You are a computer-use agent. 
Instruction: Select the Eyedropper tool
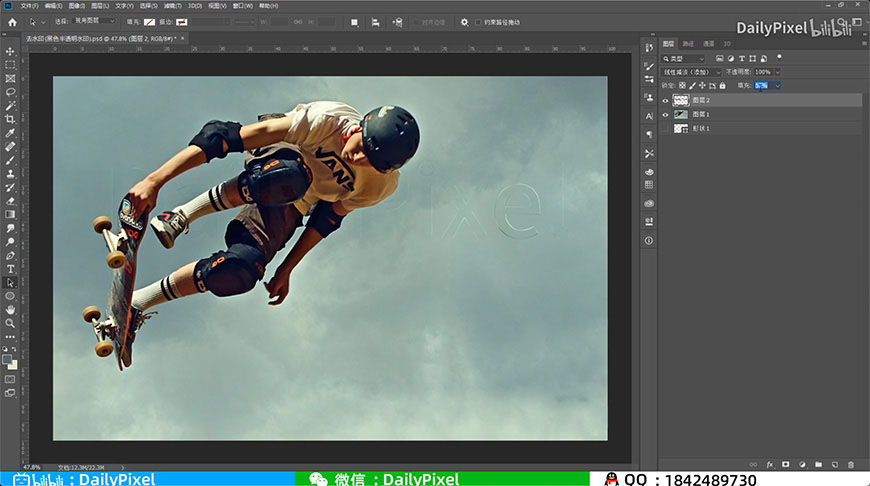(x=10, y=133)
